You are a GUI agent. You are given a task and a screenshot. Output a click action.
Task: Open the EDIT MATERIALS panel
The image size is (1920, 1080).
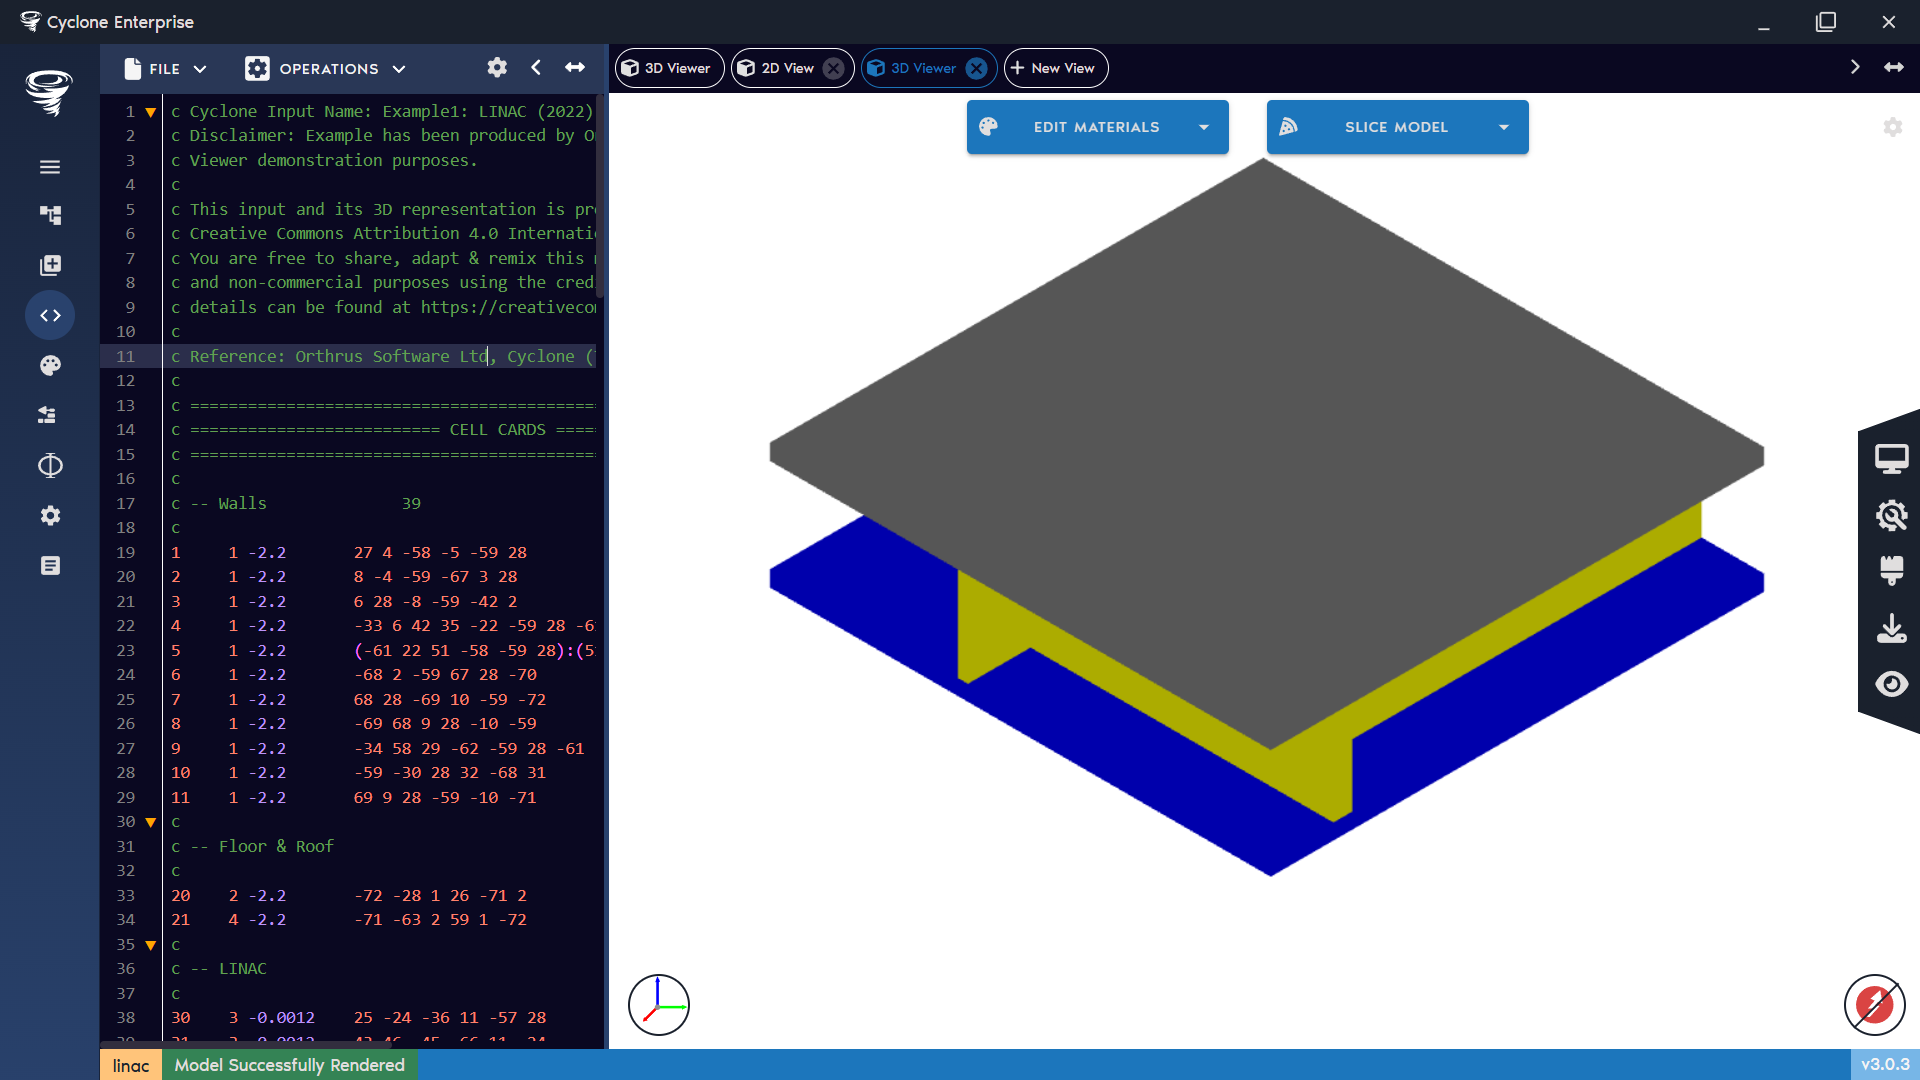pyautogui.click(x=1096, y=127)
